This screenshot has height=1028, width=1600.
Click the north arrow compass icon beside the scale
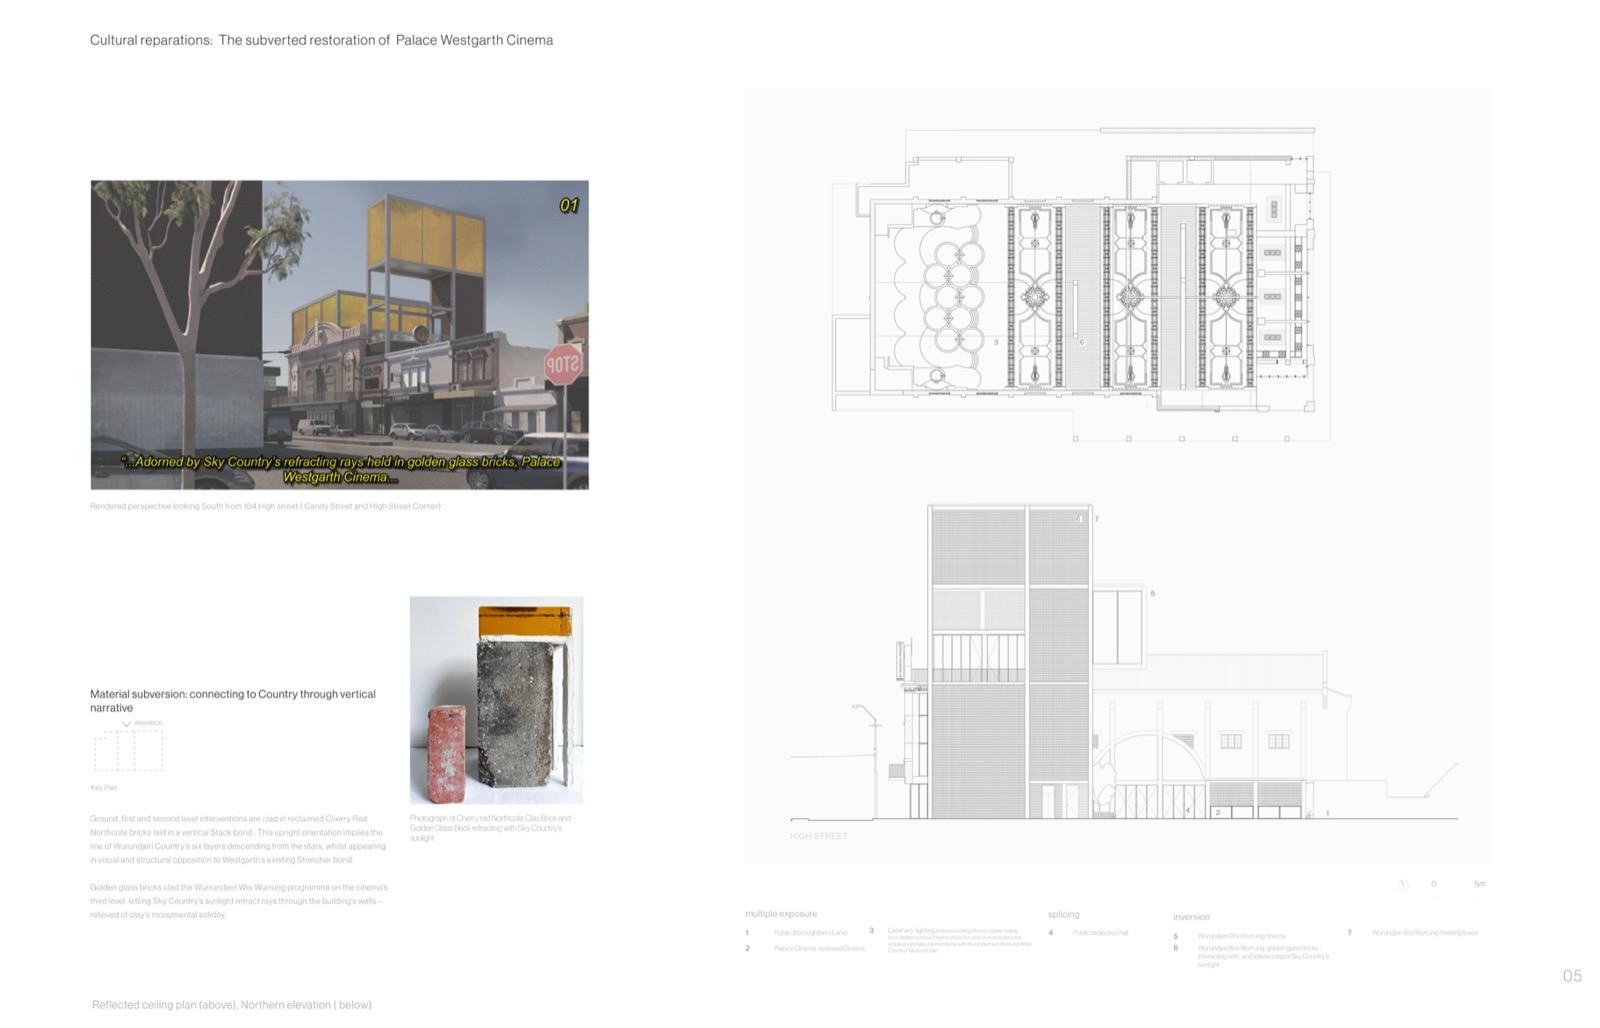[x=1403, y=884]
